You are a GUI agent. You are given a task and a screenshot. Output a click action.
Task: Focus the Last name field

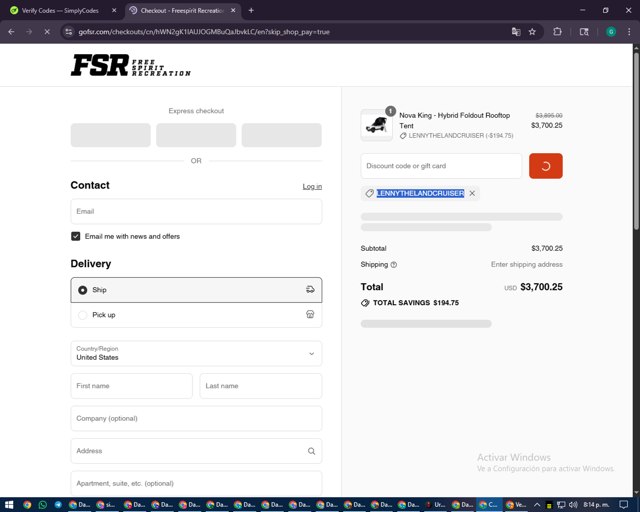click(261, 386)
